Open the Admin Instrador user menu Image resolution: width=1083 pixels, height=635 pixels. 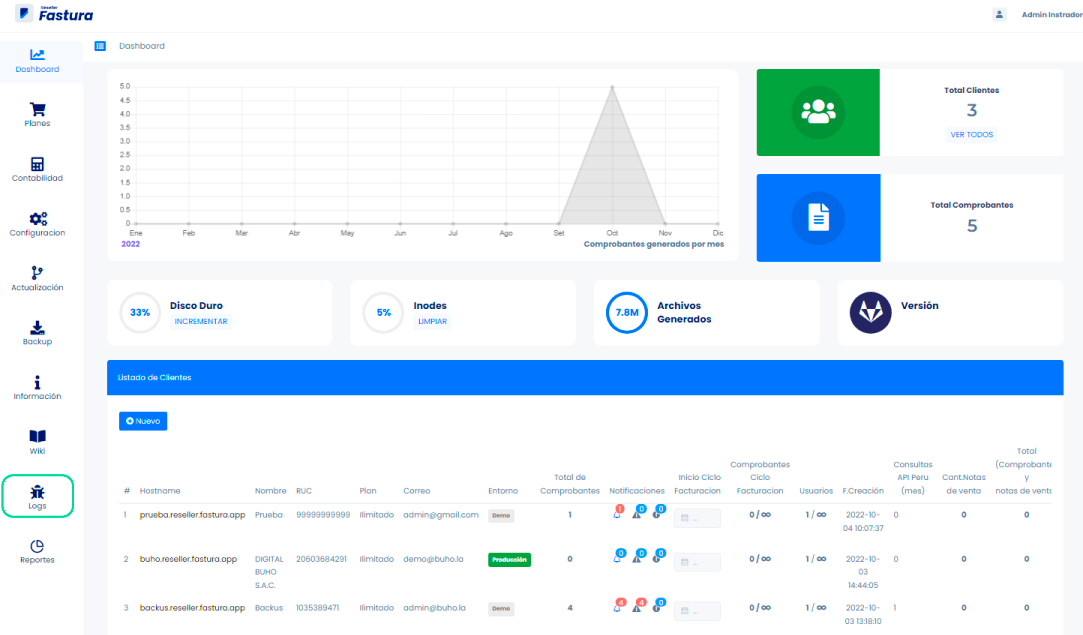(x=1050, y=15)
